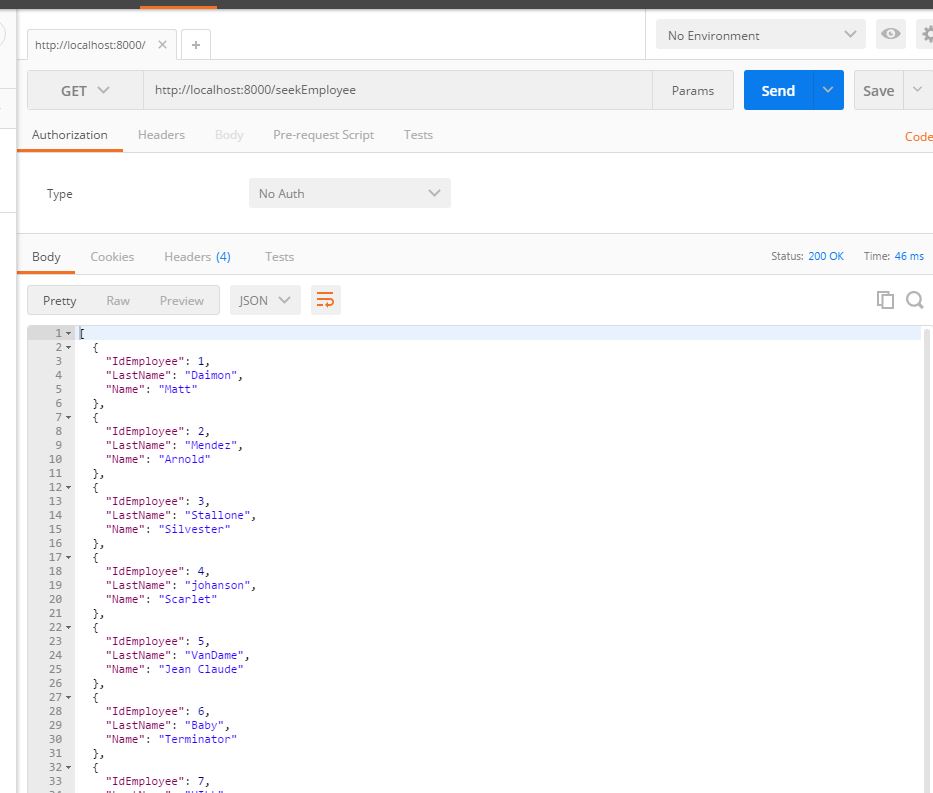Collapse the object starting at line 22
This screenshot has height=793, width=933.
pyautogui.click(x=68, y=628)
